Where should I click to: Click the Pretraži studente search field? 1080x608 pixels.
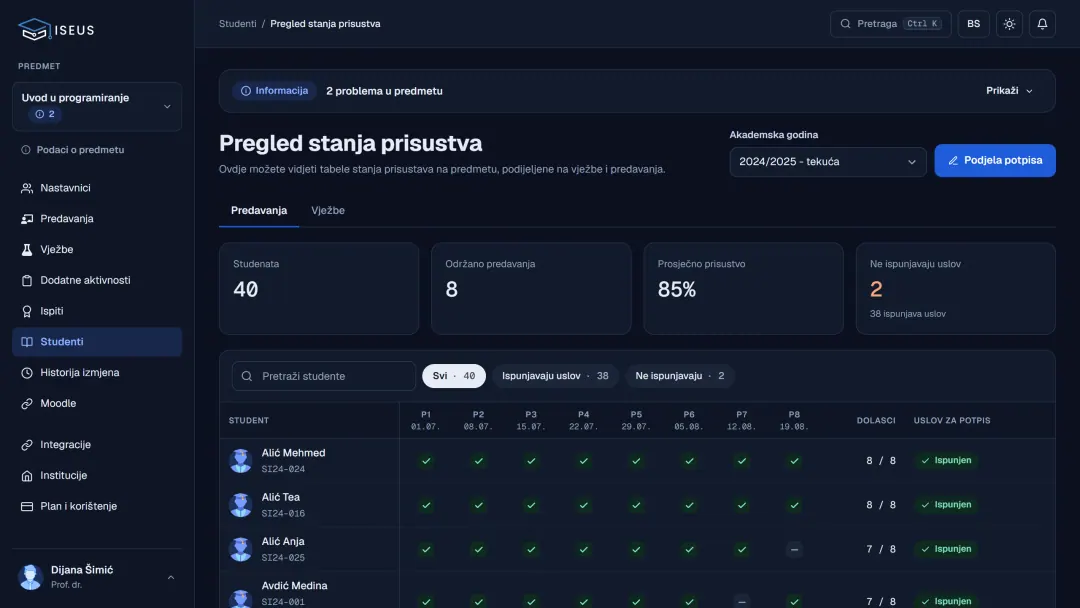(324, 376)
